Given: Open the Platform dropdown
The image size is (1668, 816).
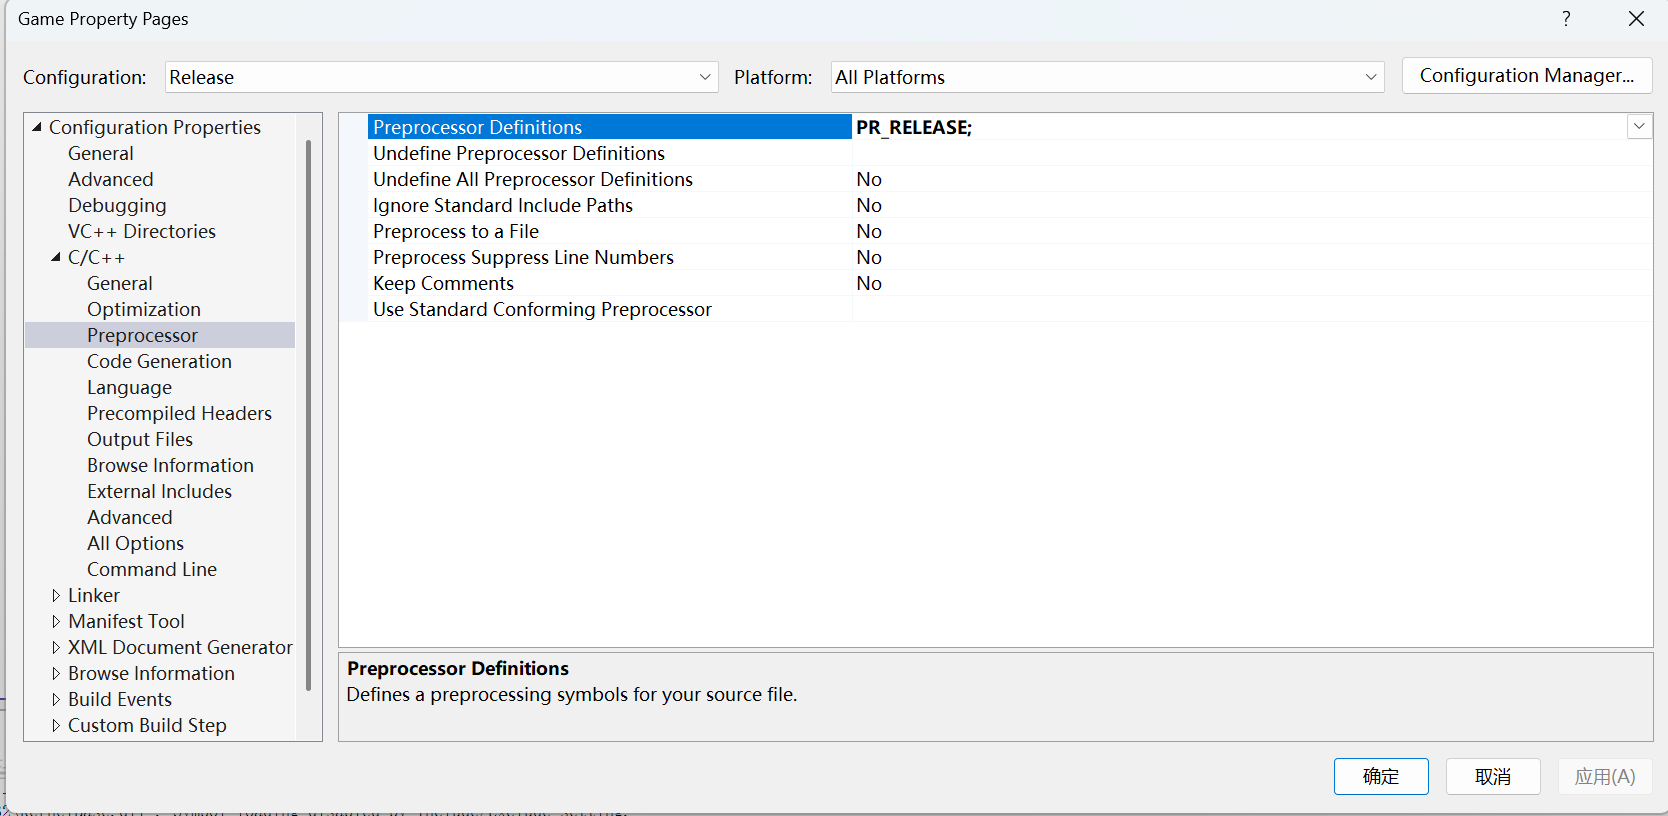Looking at the screenshot, I should pyautogui.click(x=1370, y=77).
